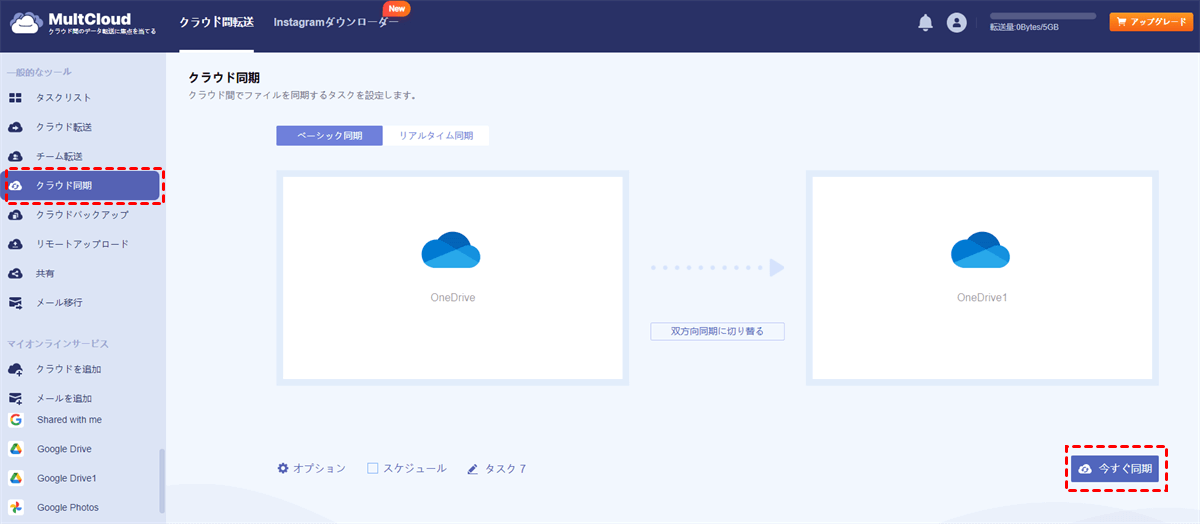This screenshot has height=524, width=1200.
Task: Switch to the リアルタイム同期 tab
Action: pos(436,136)
